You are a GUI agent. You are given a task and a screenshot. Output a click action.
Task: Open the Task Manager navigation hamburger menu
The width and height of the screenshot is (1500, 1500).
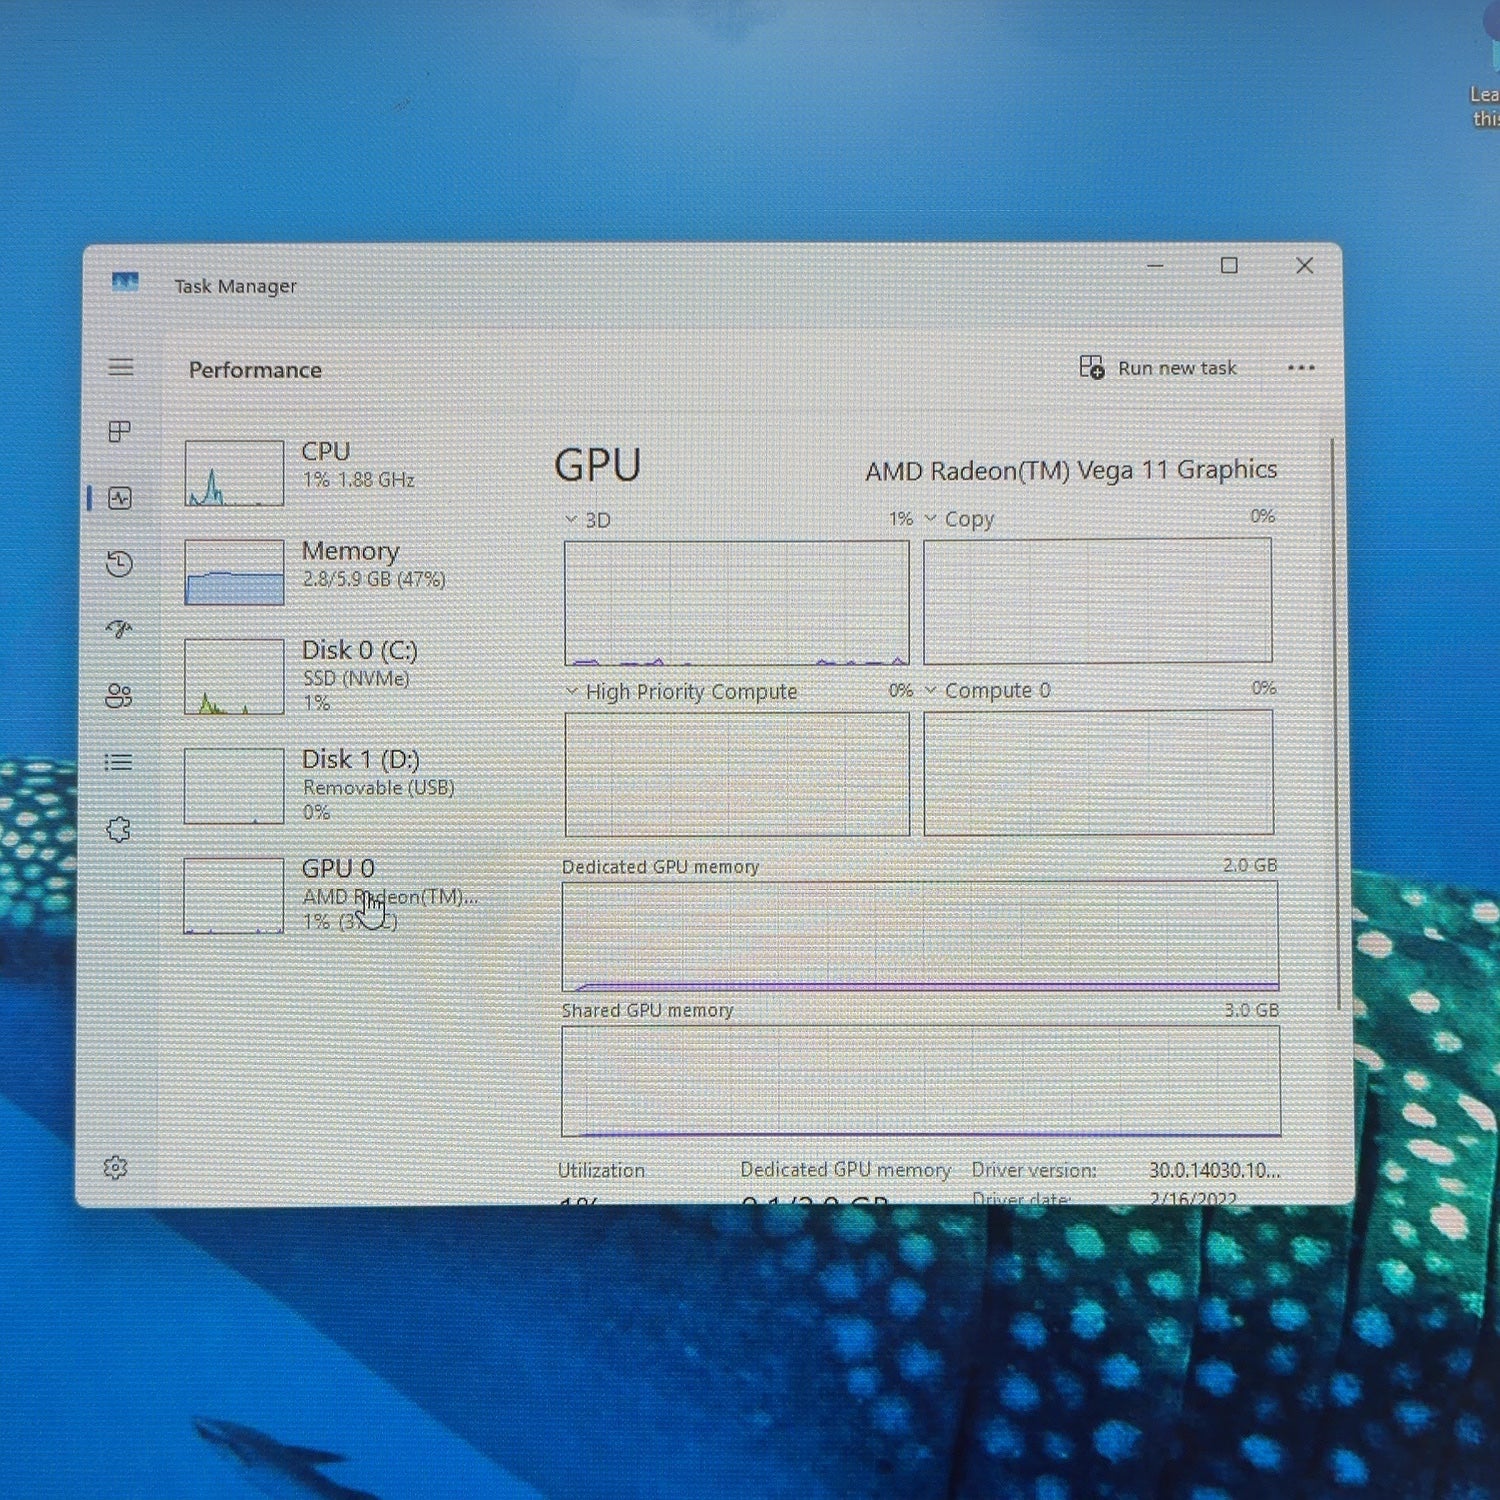pos(120,368)
